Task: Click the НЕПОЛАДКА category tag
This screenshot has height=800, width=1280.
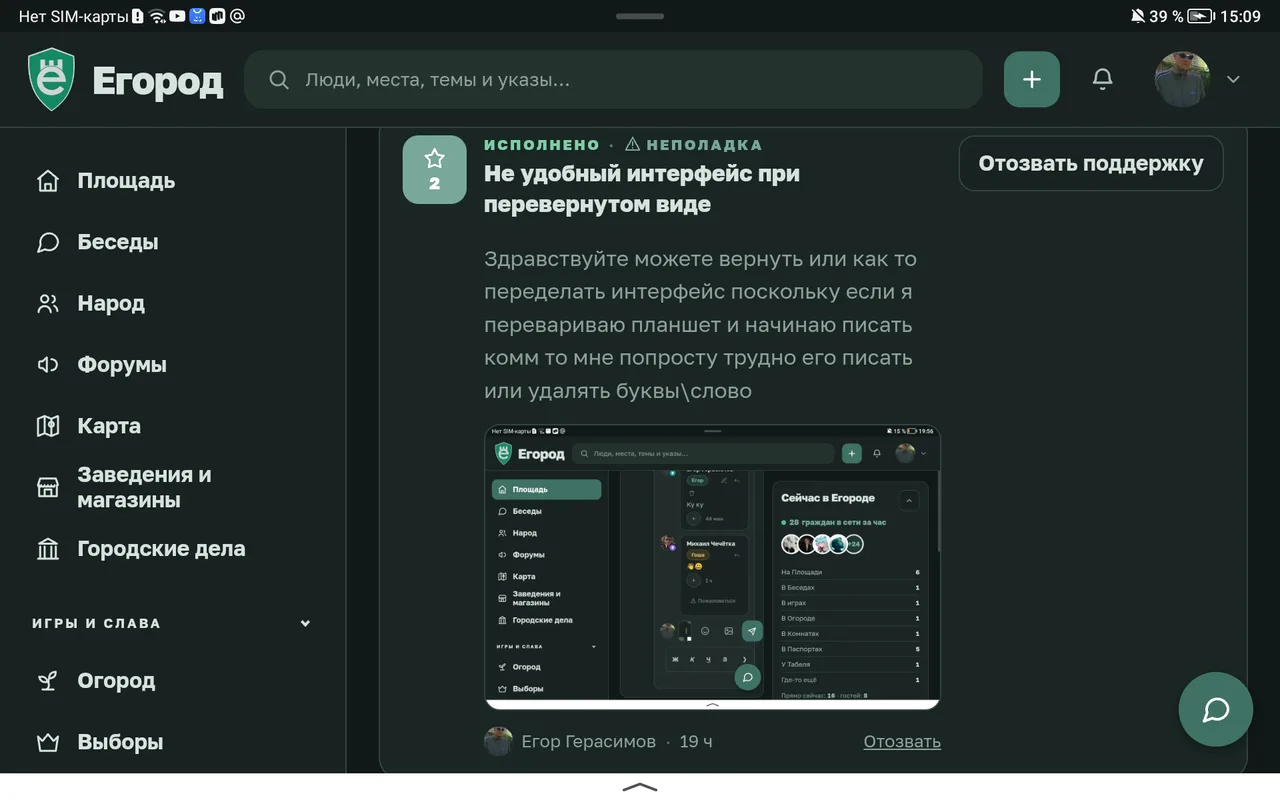Action: 694,144
